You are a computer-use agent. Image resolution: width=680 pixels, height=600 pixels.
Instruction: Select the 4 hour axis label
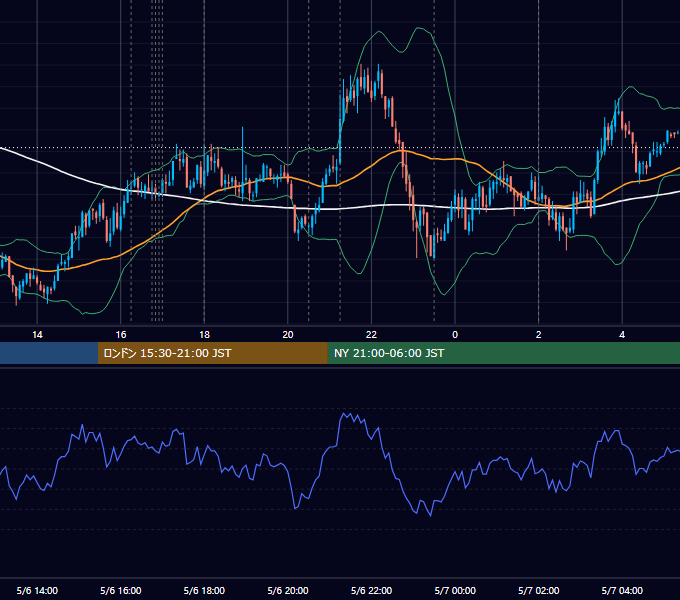pyautogui.click(x=622, y=335)
